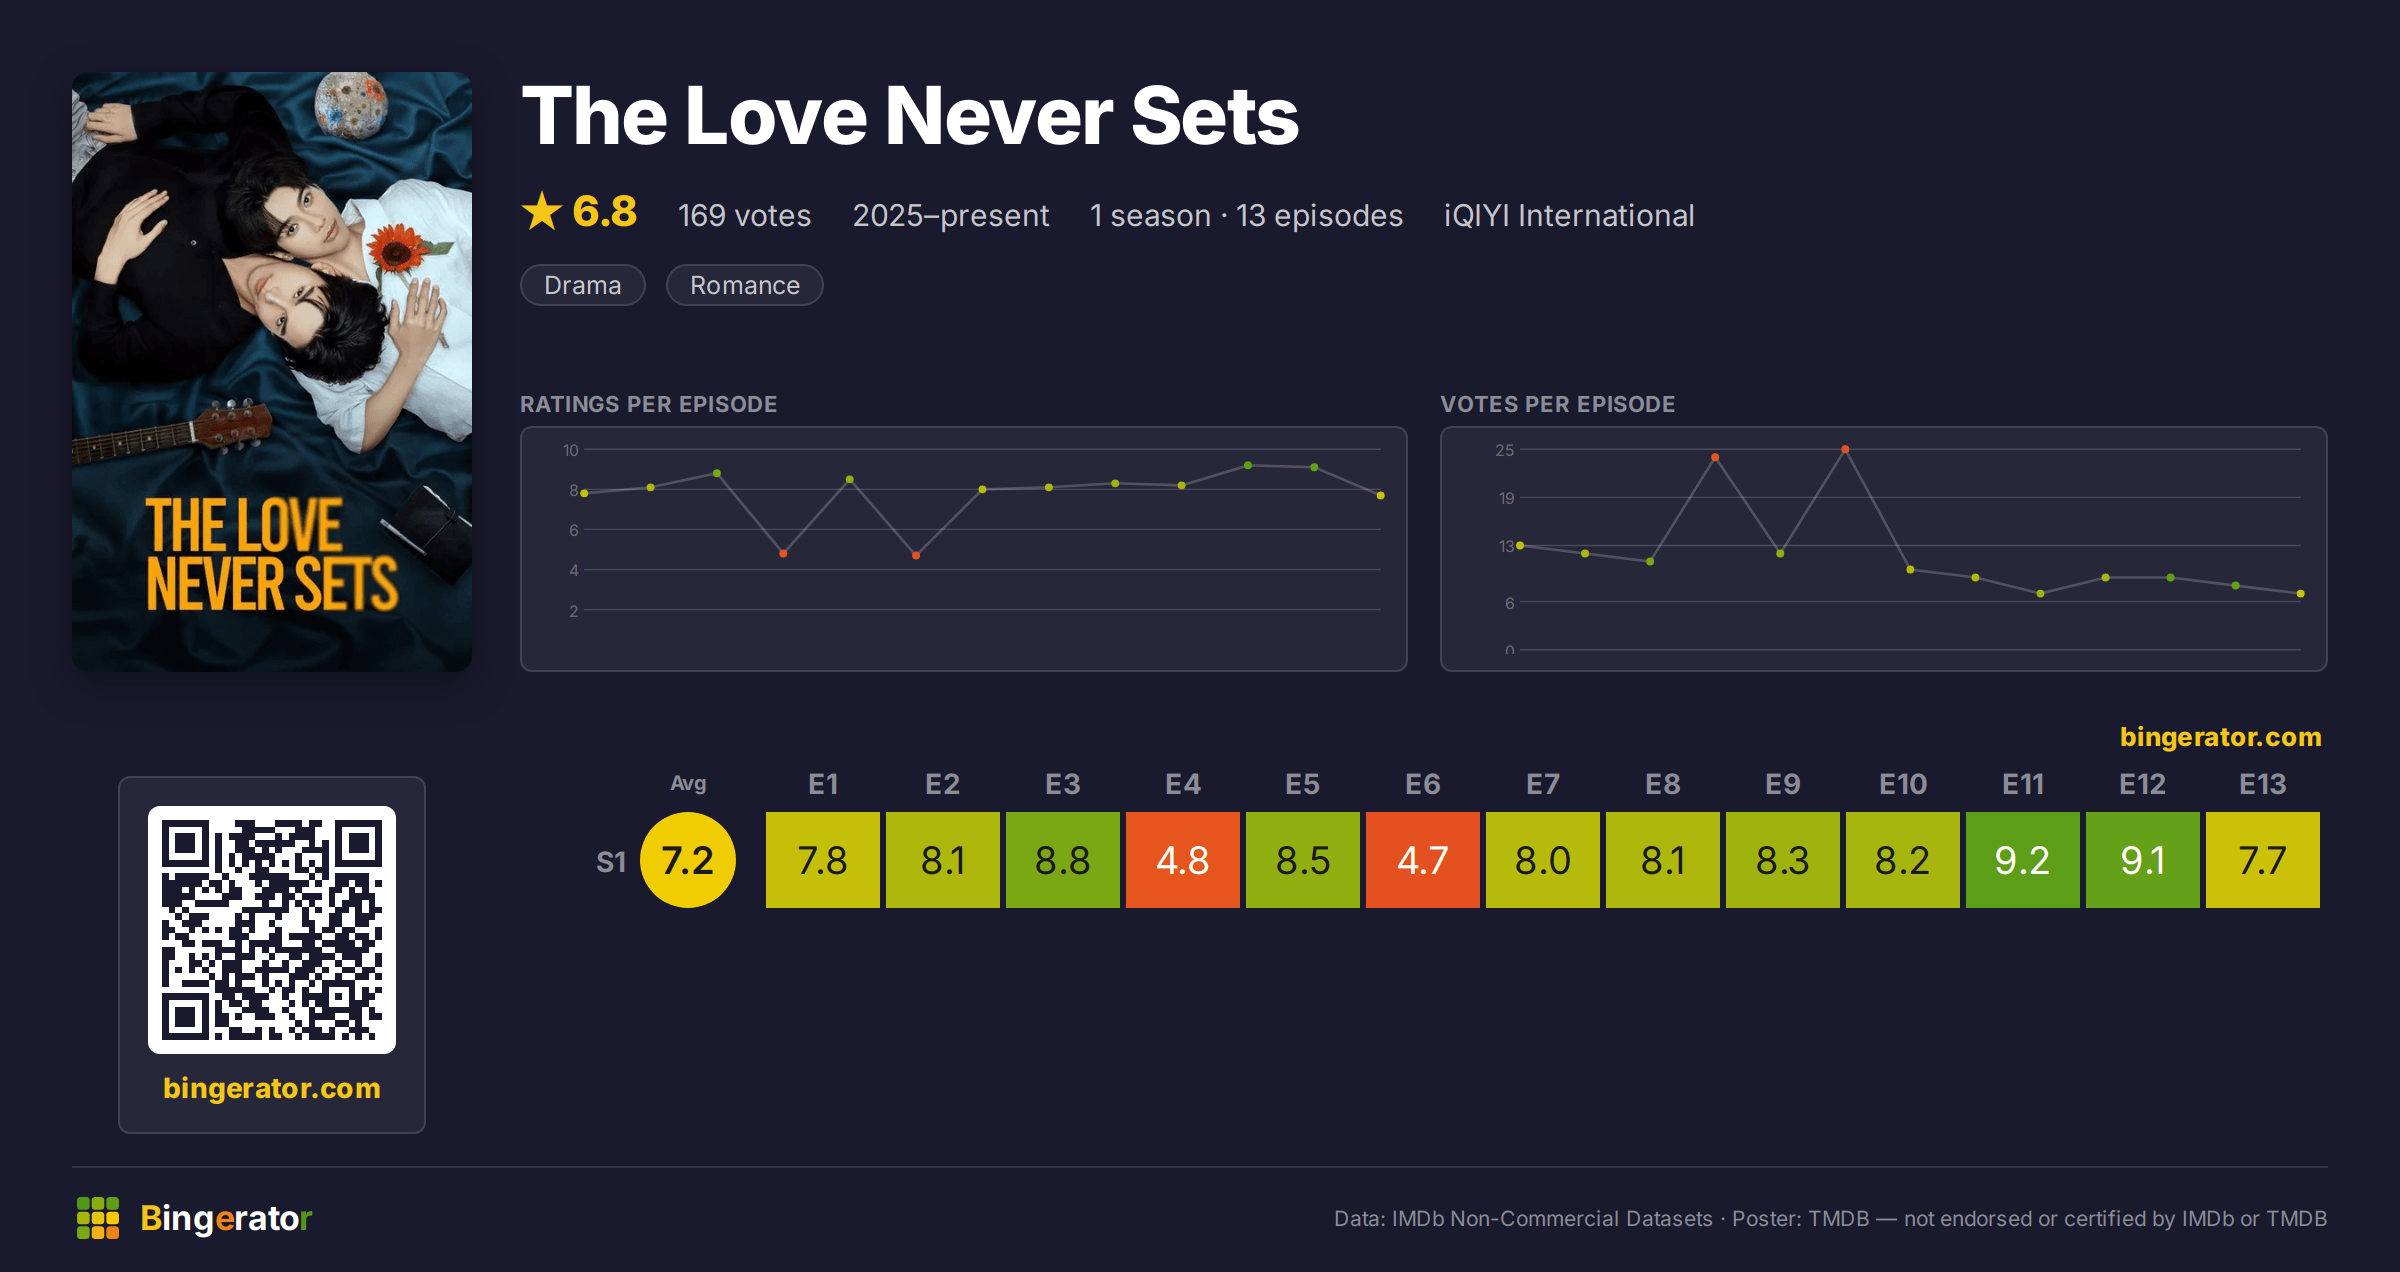Select the E13 tile rated 7.7

[x=2263, y=860]
